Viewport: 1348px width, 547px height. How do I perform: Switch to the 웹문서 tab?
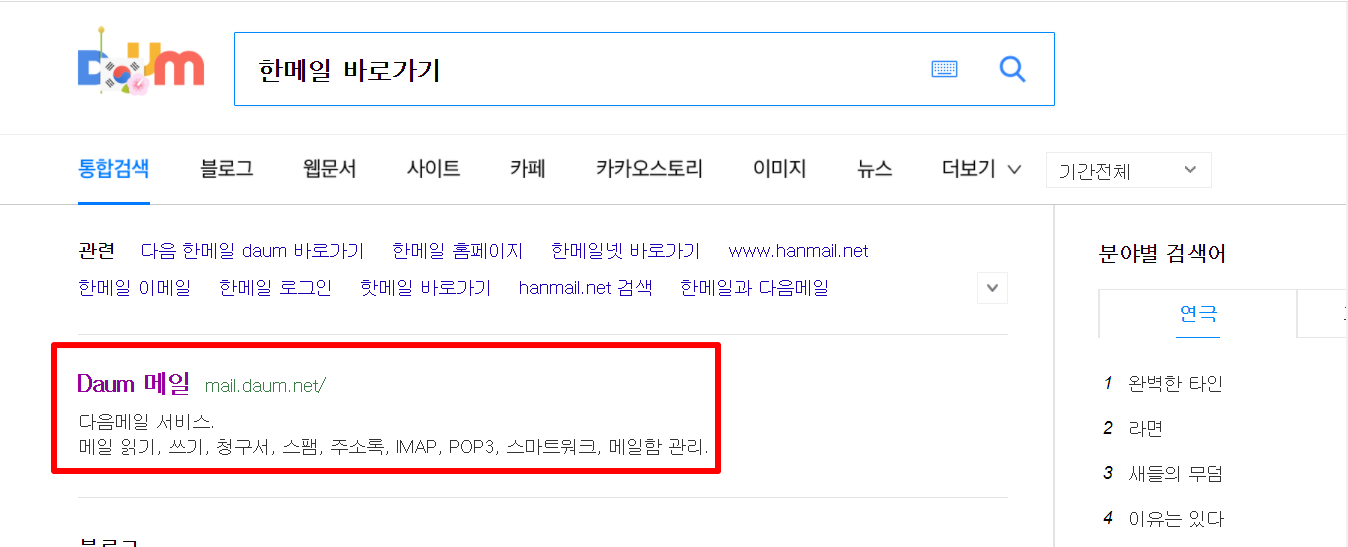click(x=330, y=169)
